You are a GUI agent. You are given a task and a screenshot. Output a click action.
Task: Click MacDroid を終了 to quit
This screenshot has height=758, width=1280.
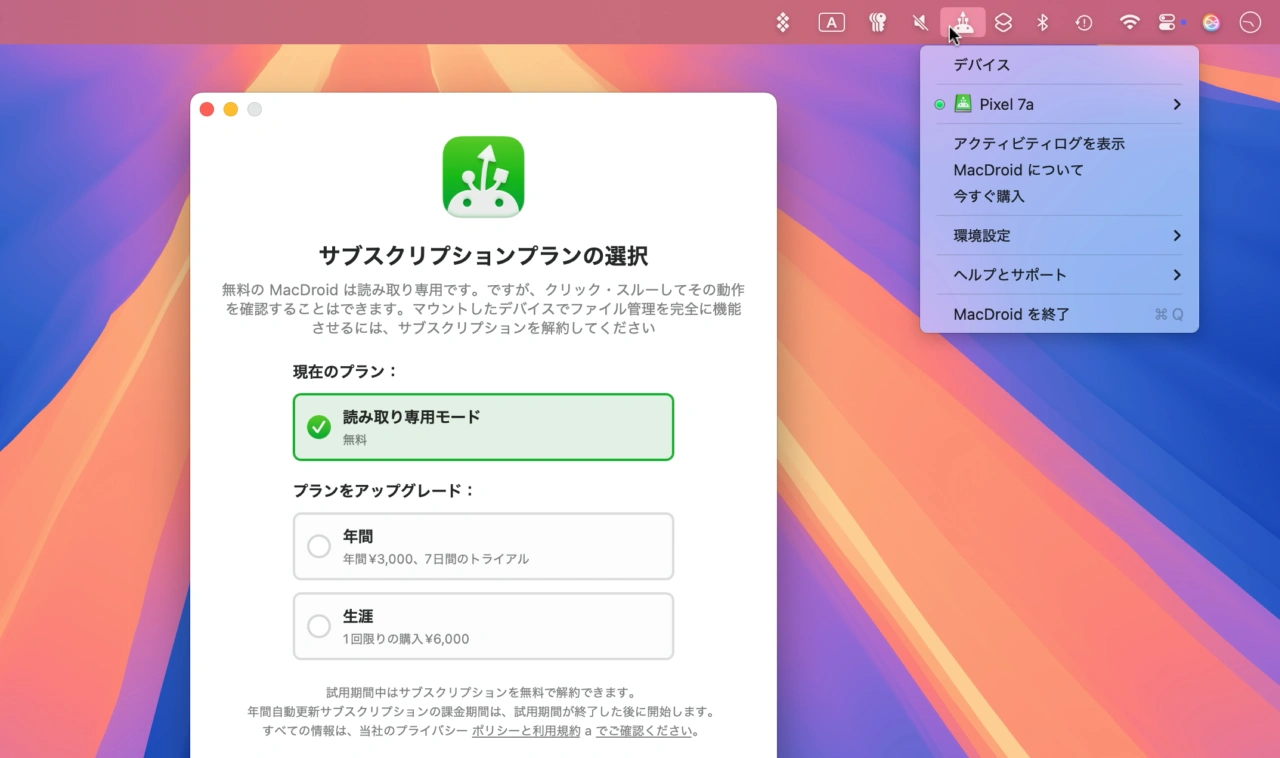[x=1012, y=314]
